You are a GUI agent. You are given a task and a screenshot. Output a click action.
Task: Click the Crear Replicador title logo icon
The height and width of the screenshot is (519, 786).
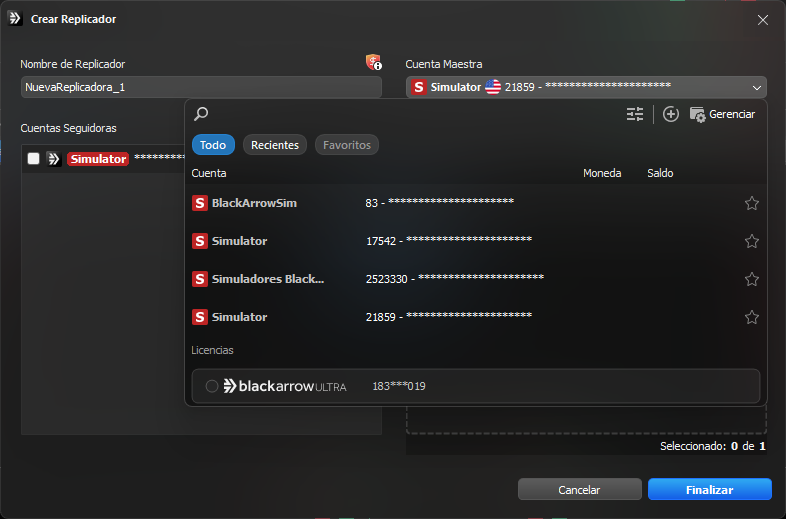coord(15,19)
